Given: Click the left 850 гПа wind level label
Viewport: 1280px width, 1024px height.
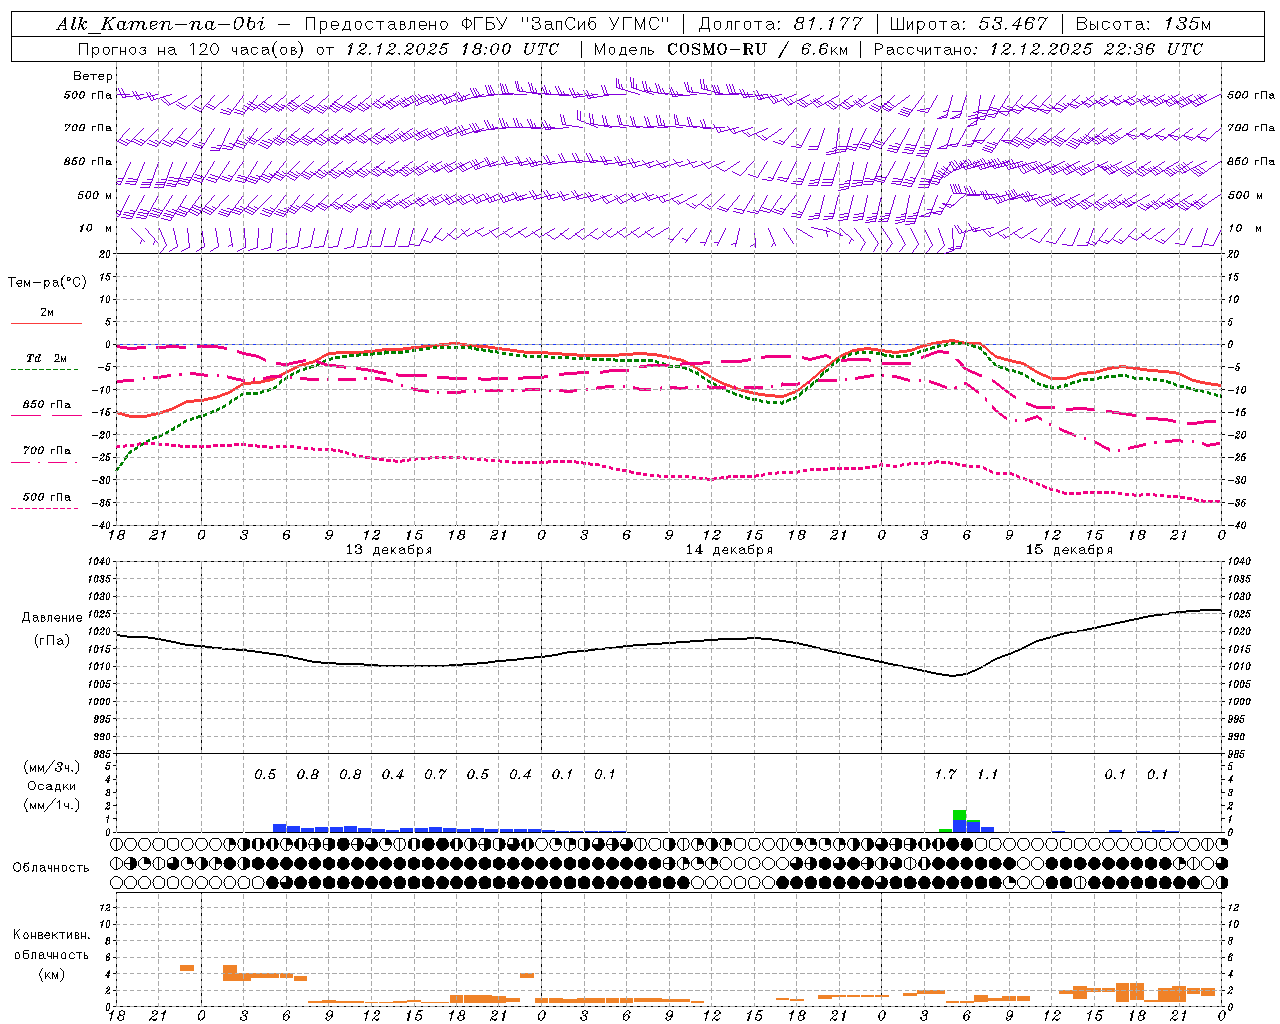Looking at the screenshot, I should (88, 161).
